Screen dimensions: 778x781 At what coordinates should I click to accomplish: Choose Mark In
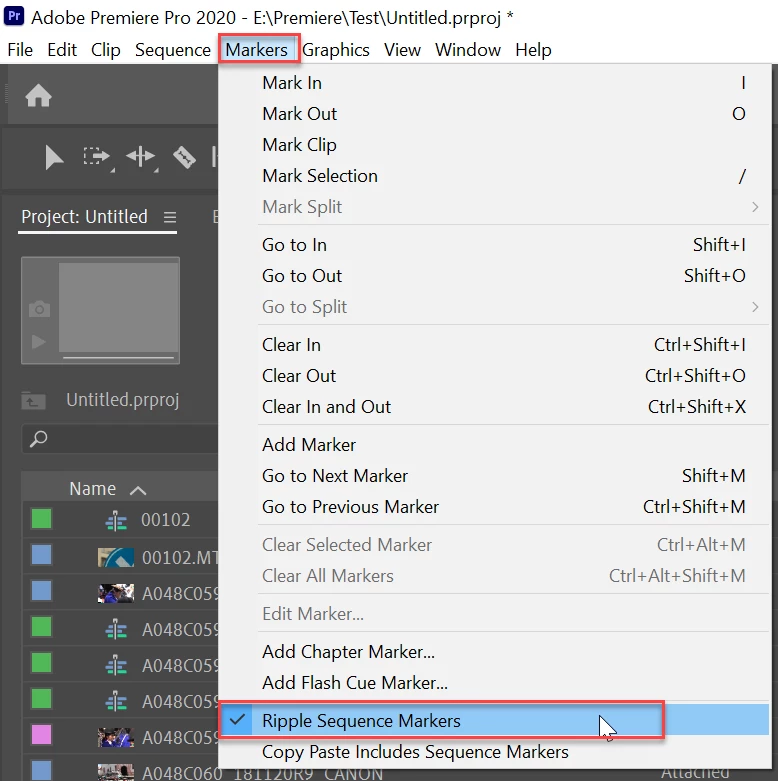click(x=495, y=83)
